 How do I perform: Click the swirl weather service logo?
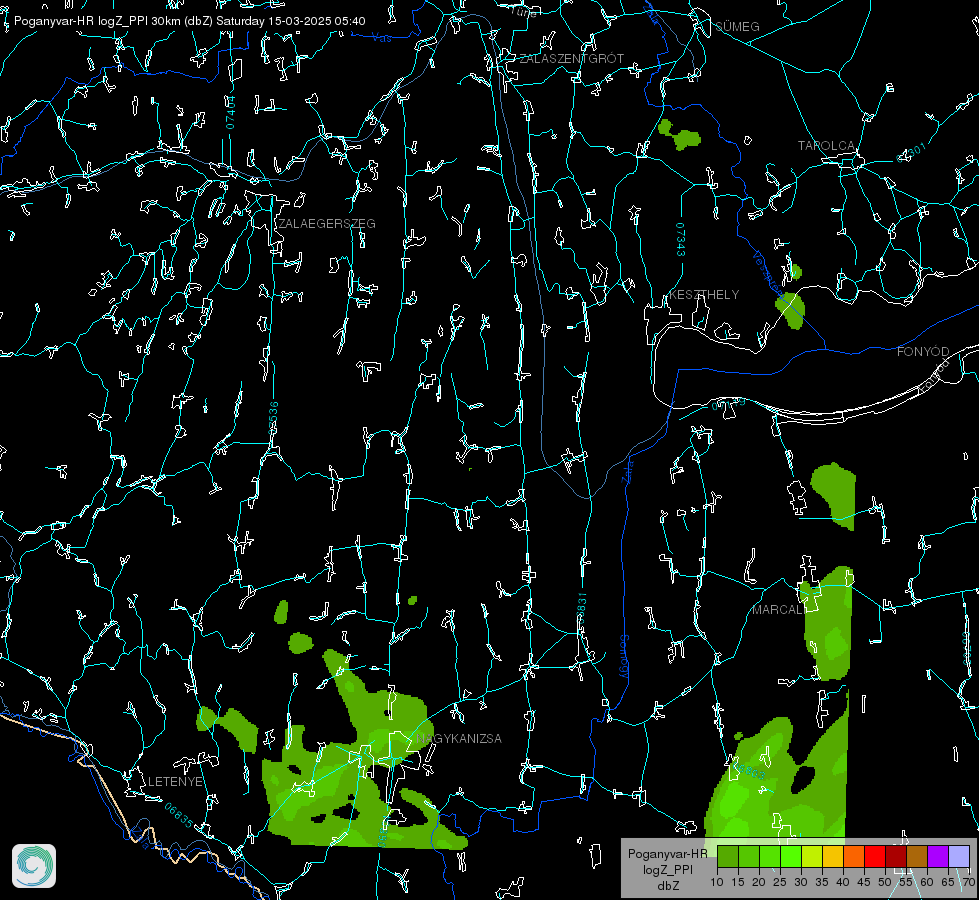point(34,866)
